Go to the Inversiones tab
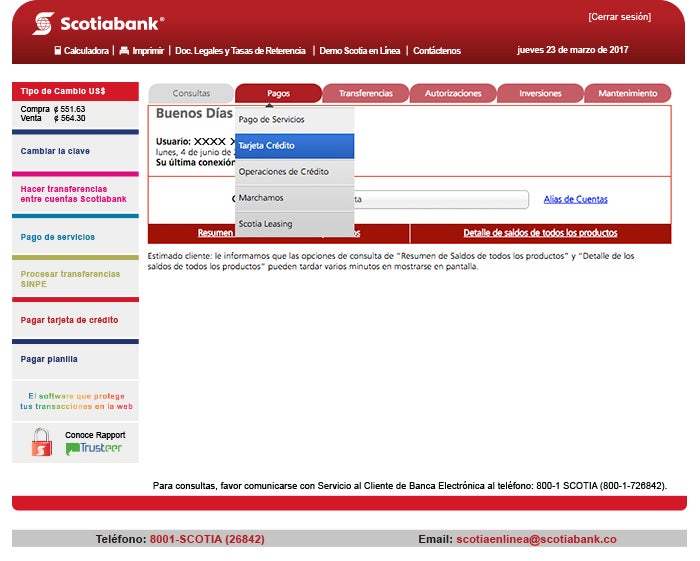The image size is (700, 561). tap(540, 93)
